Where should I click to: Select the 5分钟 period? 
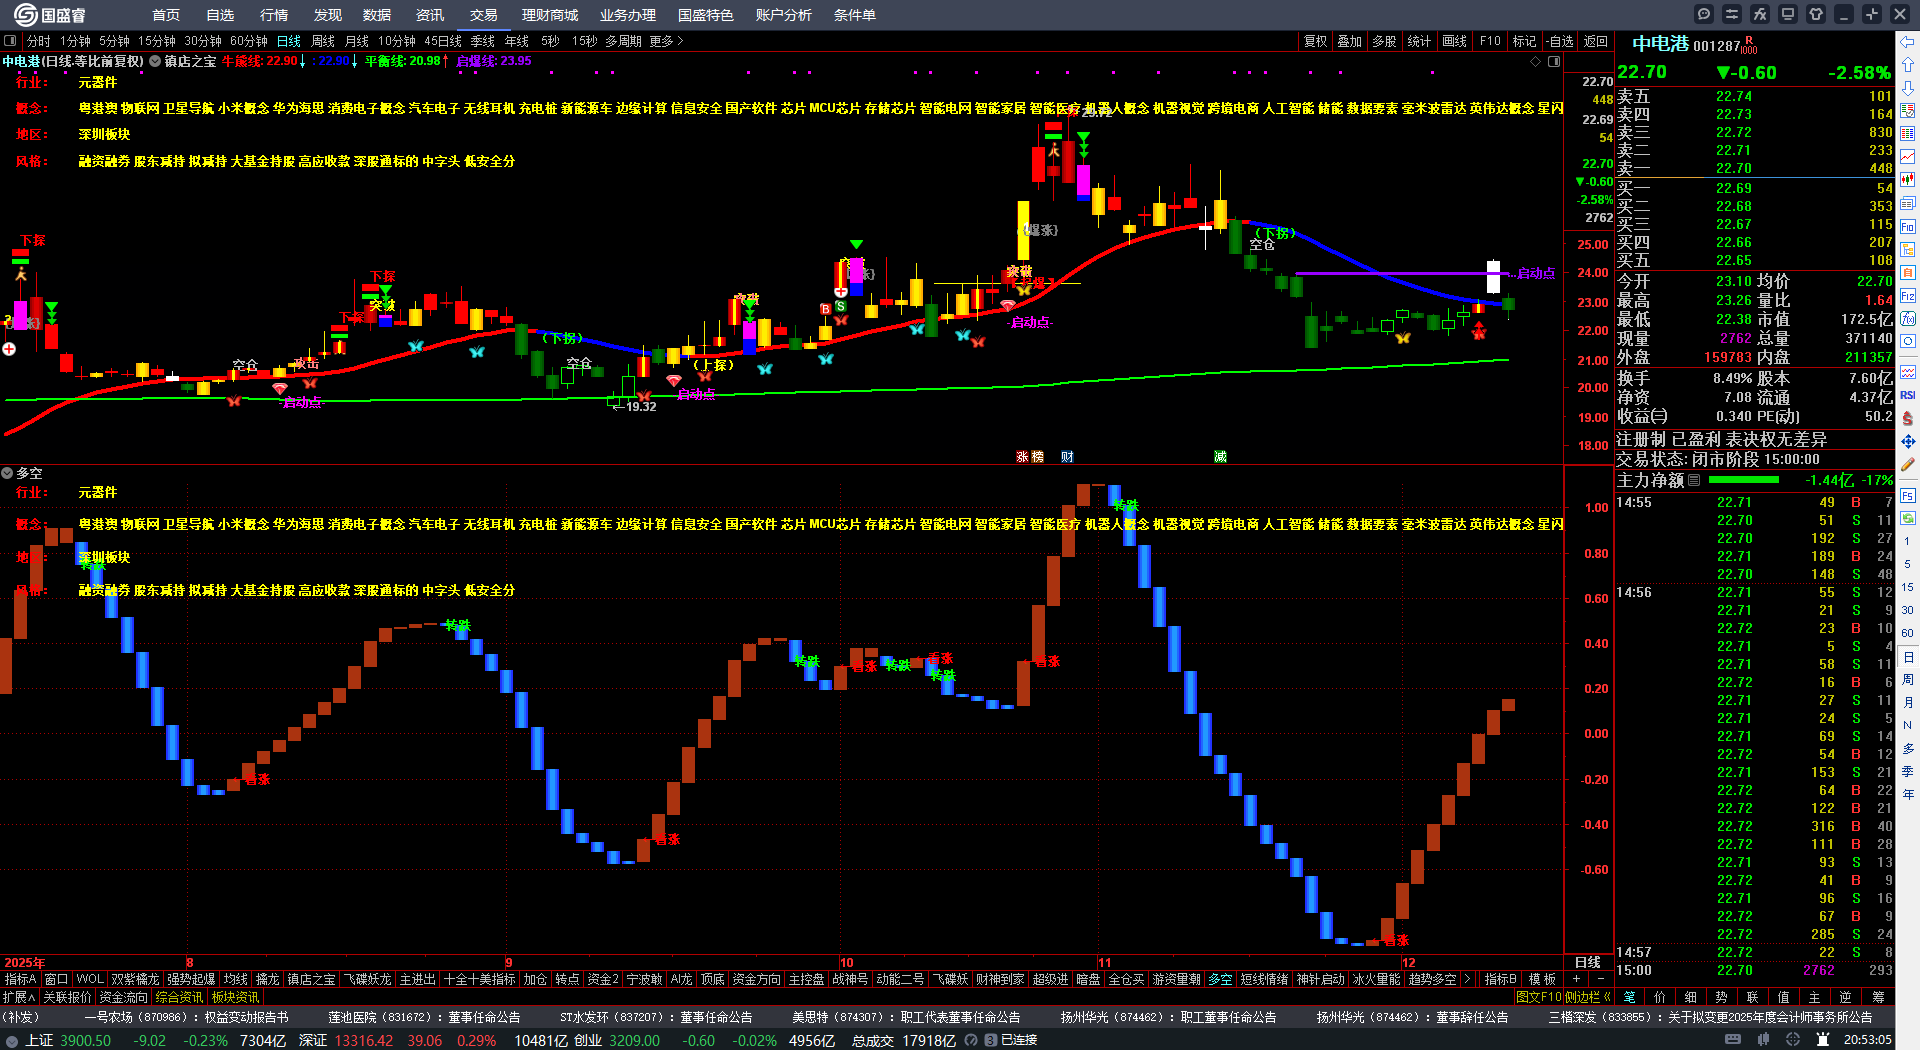tap(114, 41)
